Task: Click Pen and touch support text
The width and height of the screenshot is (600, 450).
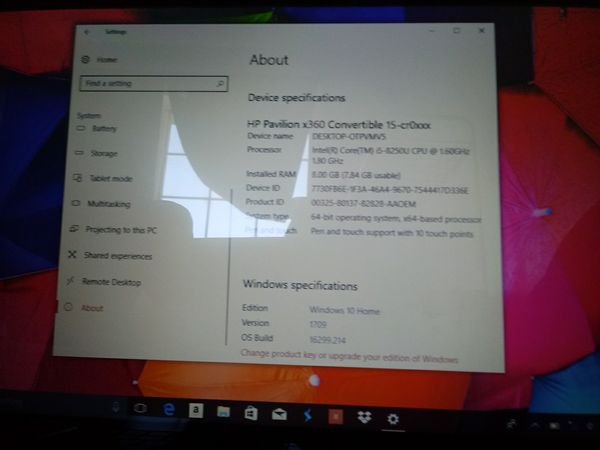Action: click(x=392, y=233)
